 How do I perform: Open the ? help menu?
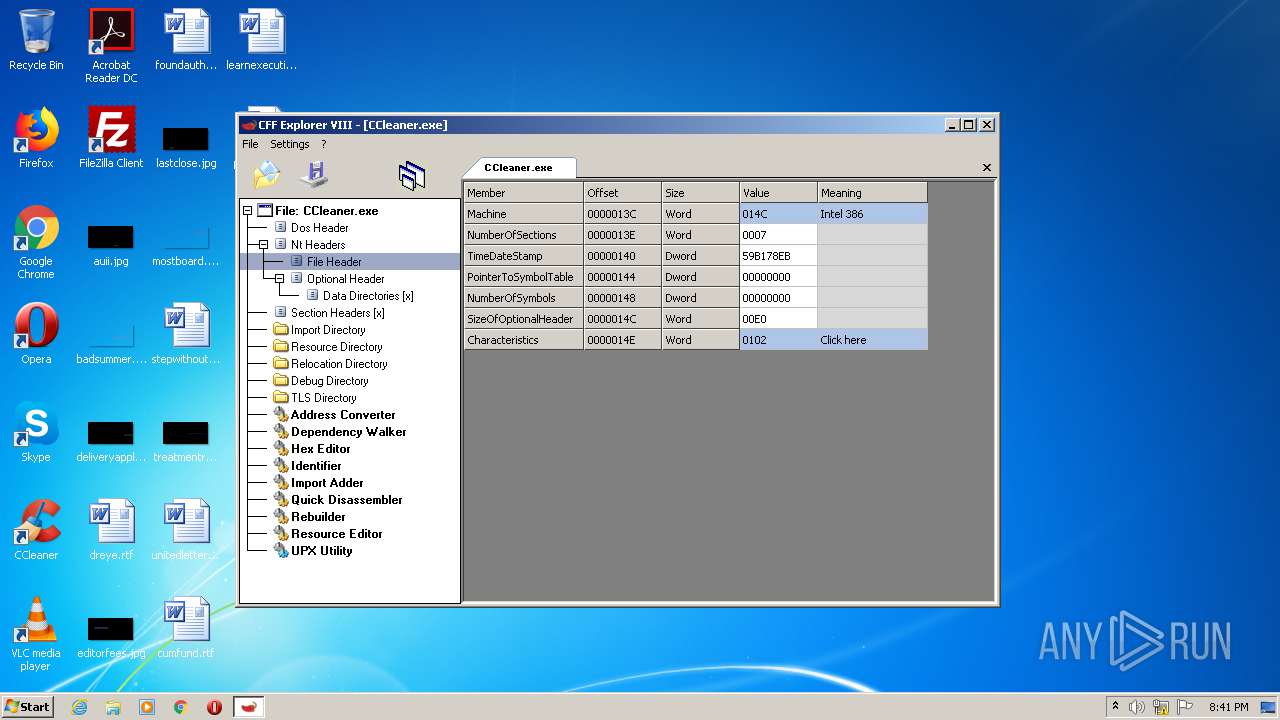(x=323, y=144)
